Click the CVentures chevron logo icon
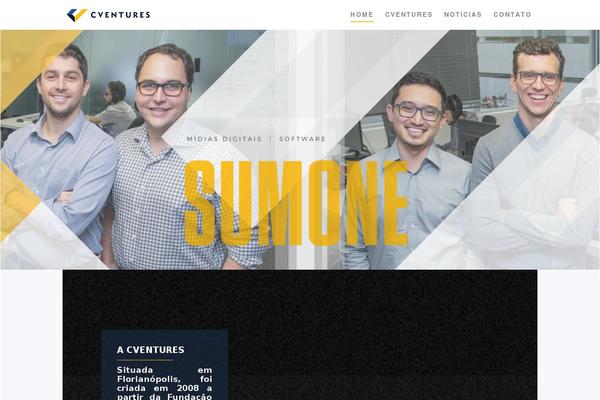This screenshot has width=600, height=400. pos(77,15)
